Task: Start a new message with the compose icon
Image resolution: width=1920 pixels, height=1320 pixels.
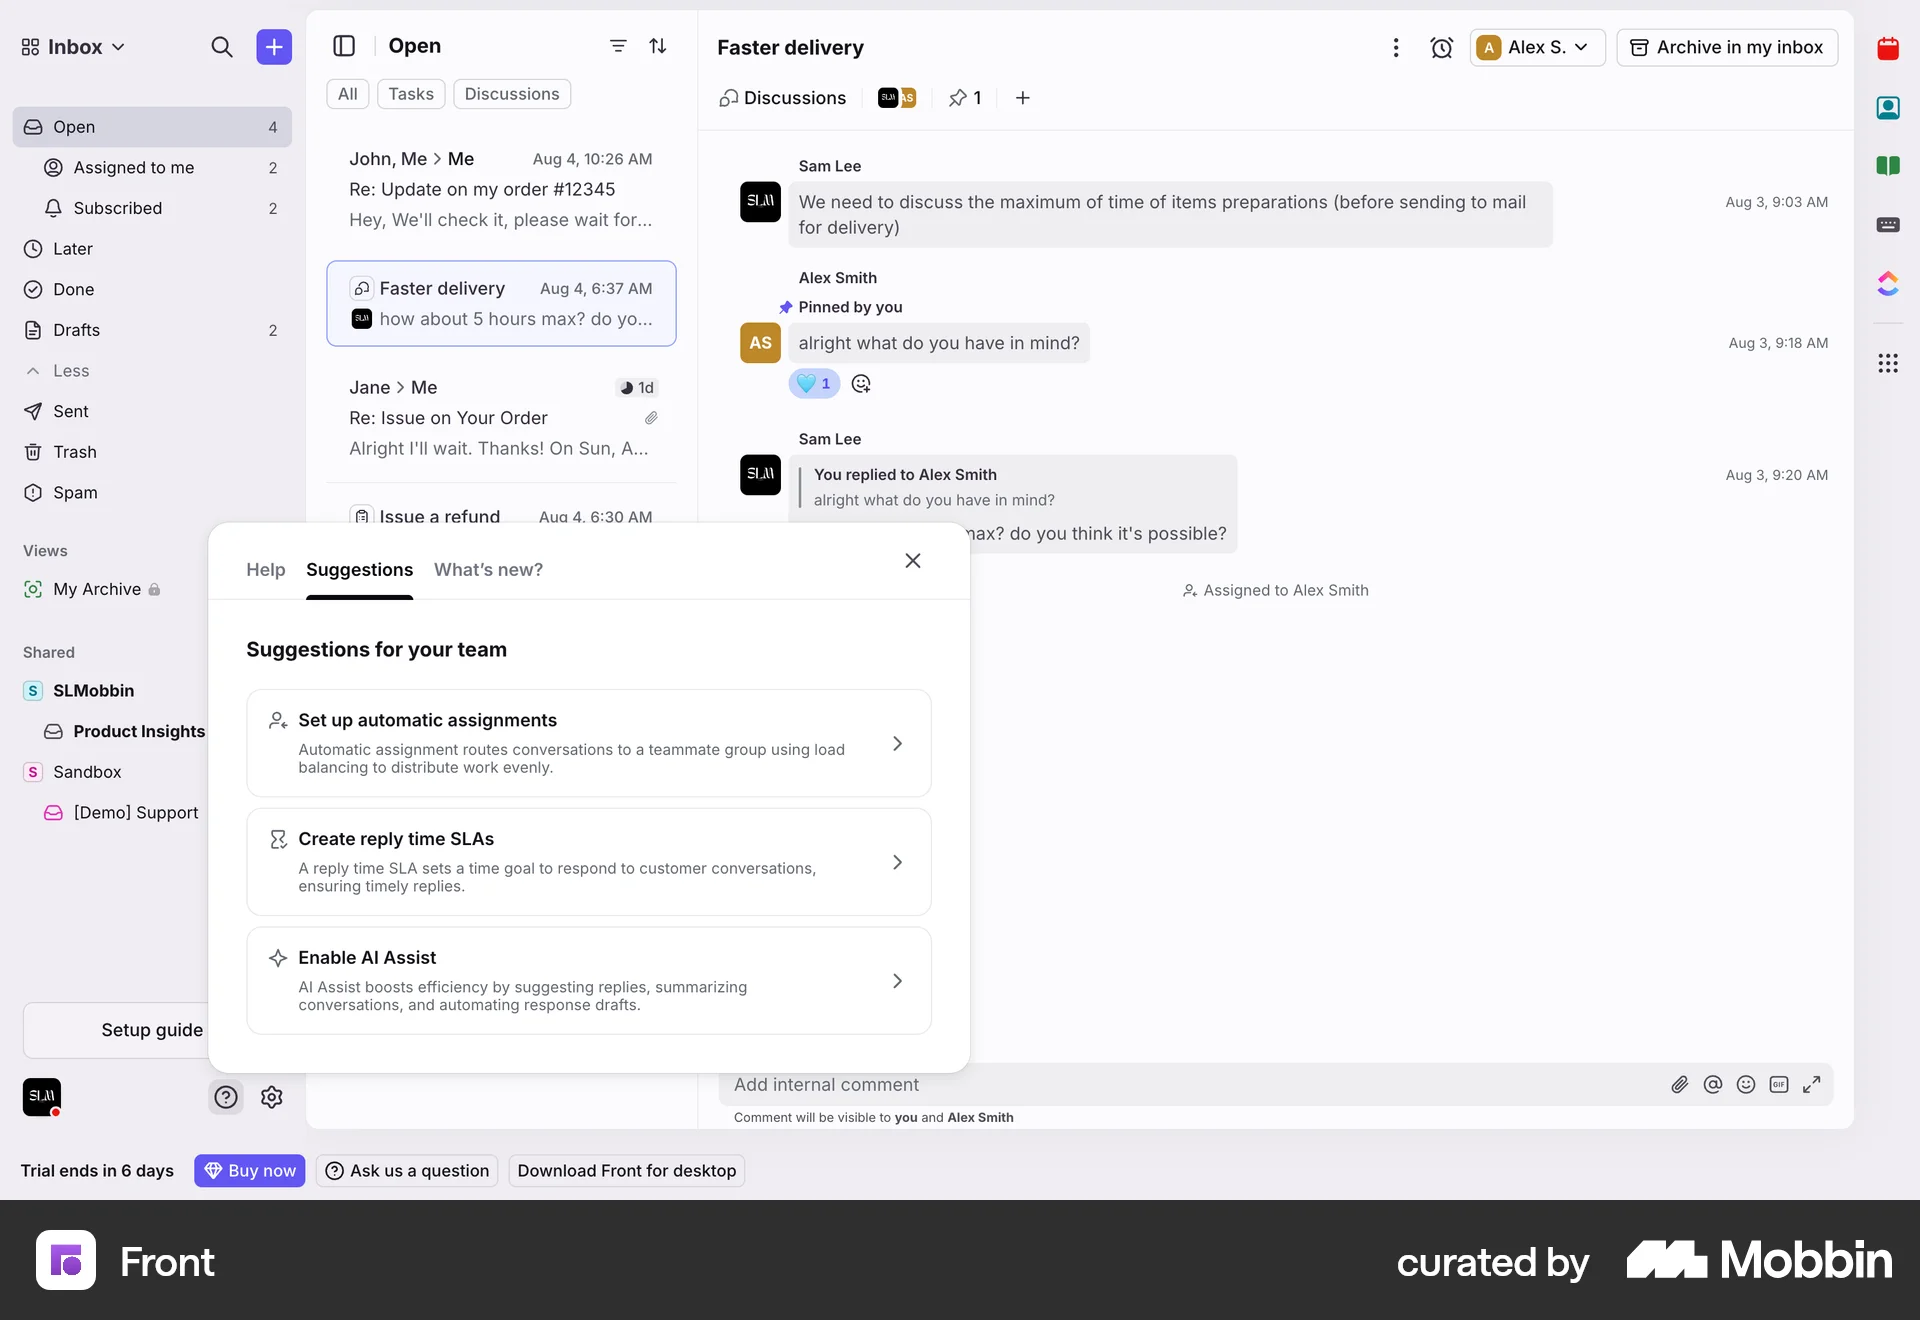Action: (274, 46)
